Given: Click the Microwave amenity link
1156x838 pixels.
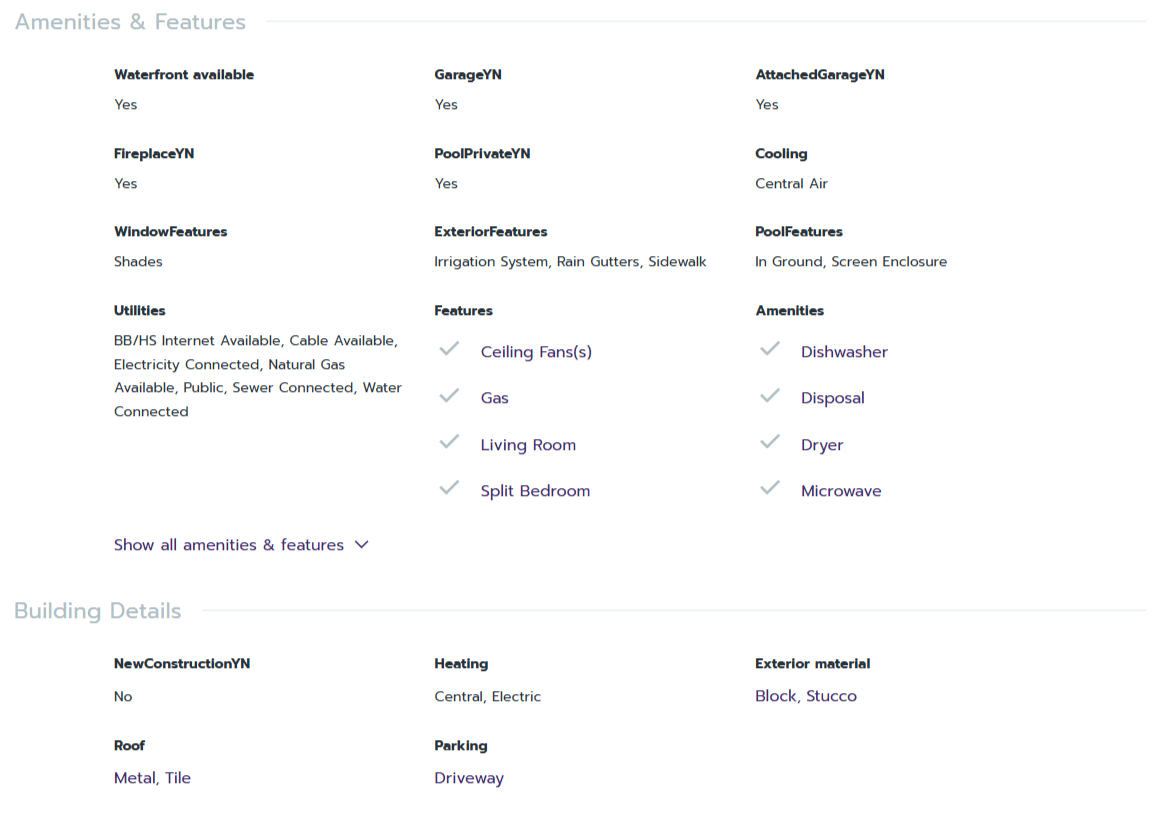Looking at the screenshot, I should click(x=841, y=491).
